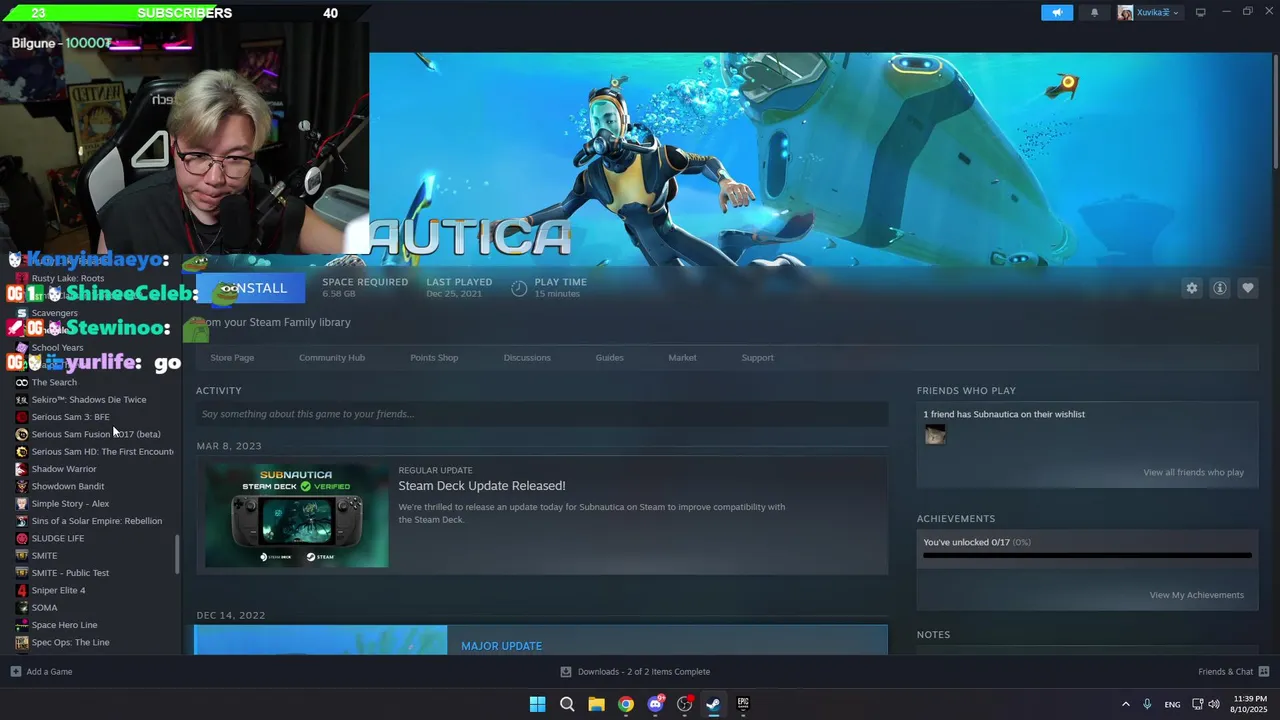This screenshot has height=720, width=1280.
Task: Select SOMA in library list
Action: [44, 607]
